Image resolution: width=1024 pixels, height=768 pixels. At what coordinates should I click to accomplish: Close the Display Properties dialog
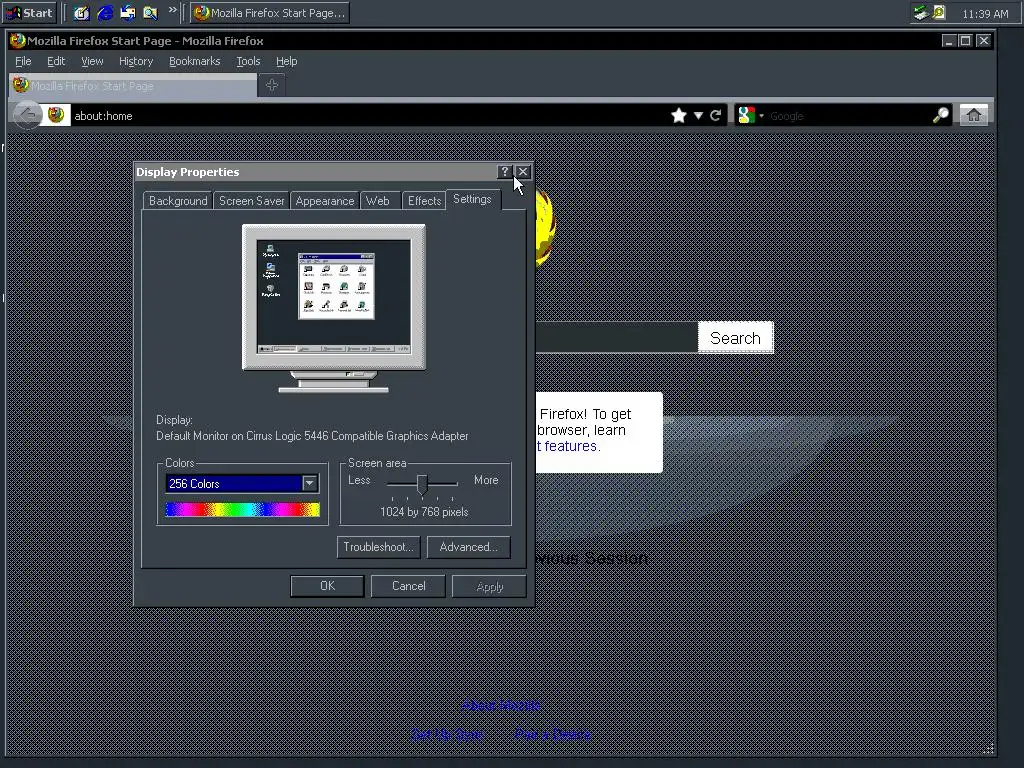coord(522,172)
